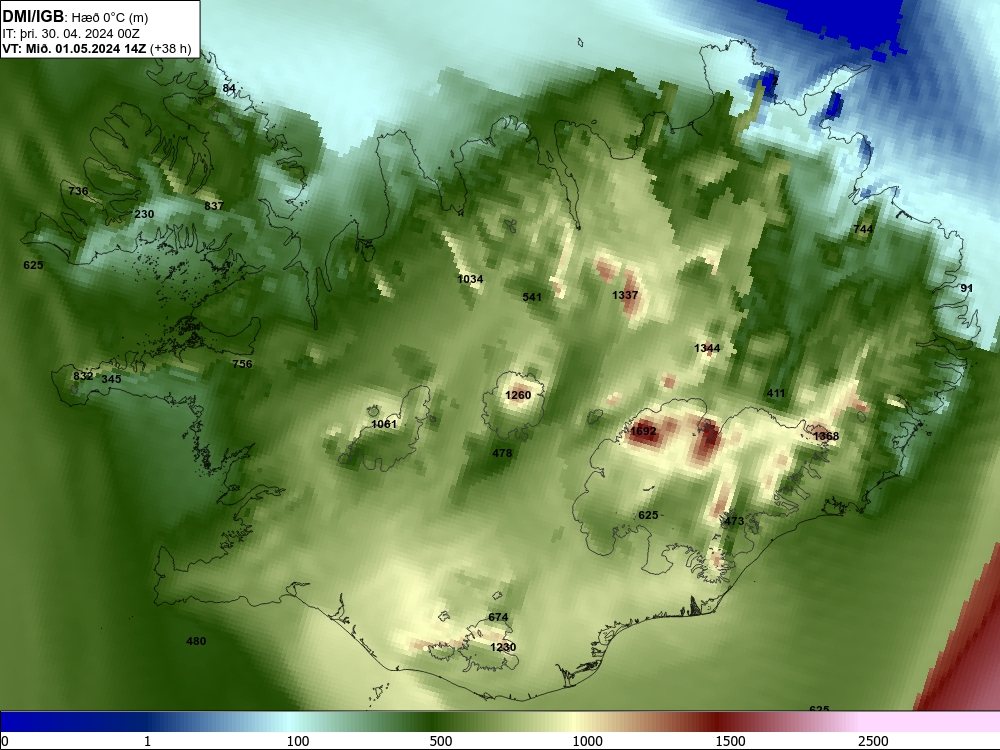Click the 736 value in the Westfjords
Viewport: 1000px width, 750px height.
click(x=78, y=191)
